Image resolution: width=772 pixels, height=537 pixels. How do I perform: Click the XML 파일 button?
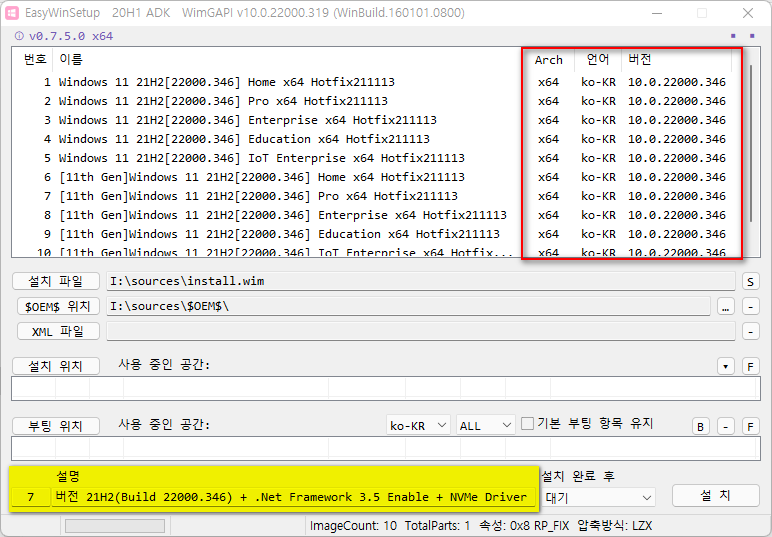click(x=58, y=331)
